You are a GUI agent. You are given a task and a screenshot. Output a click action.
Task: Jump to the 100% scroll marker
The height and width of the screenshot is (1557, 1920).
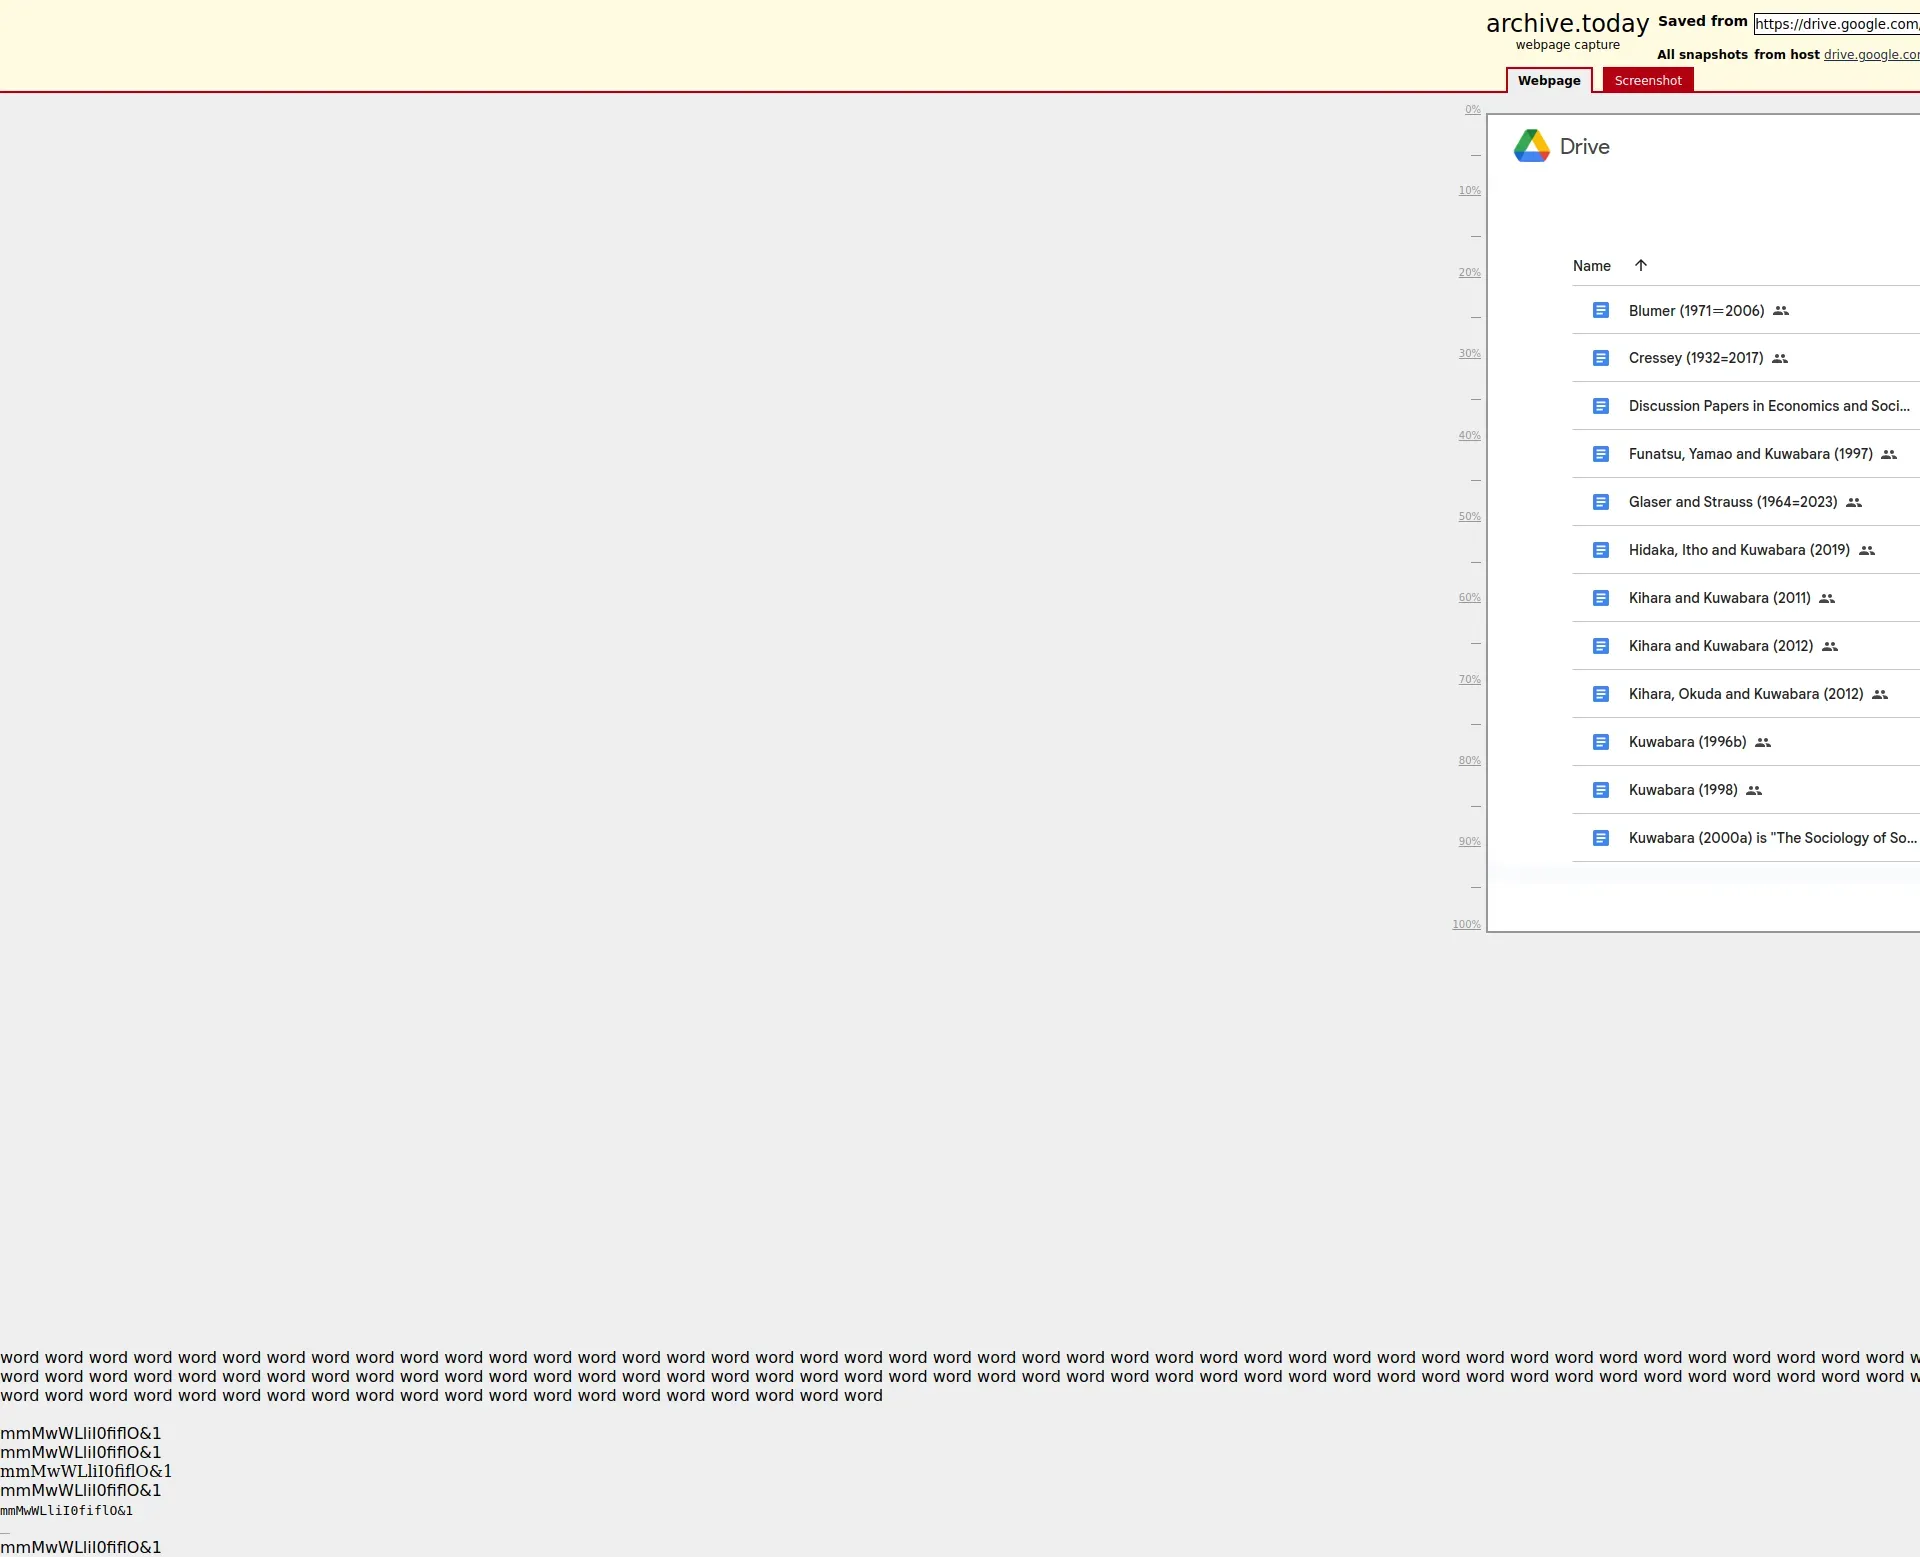point(1466,924)
